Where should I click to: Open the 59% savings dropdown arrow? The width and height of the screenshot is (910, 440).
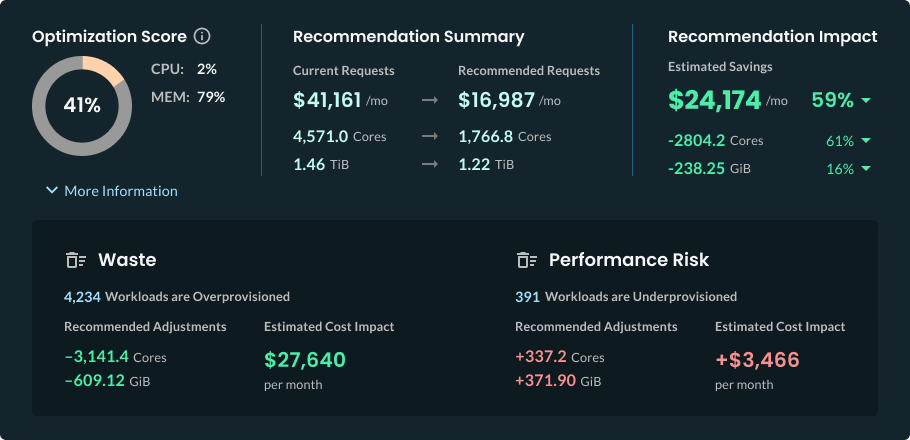pyautogui.click(x=865, y=101)
